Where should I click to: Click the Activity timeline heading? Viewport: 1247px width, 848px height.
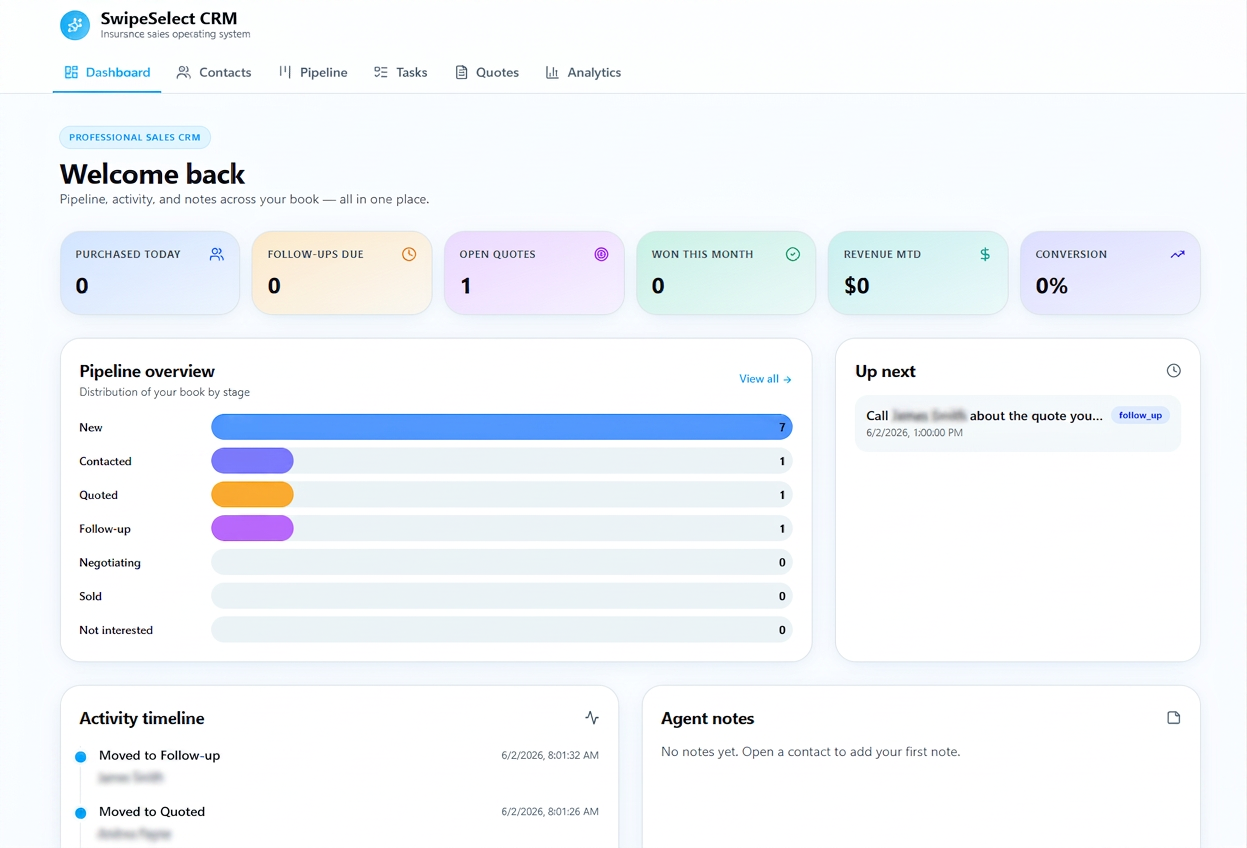click(142, 718)
